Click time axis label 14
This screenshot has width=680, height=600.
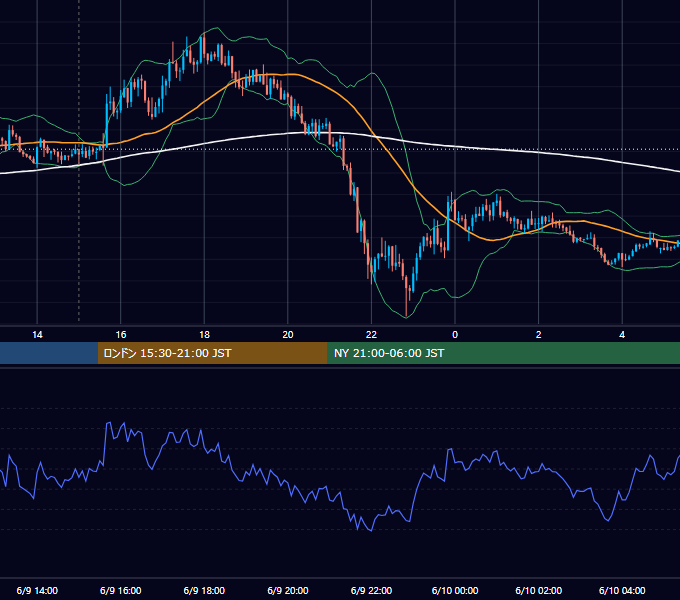[x=37, y=335]
